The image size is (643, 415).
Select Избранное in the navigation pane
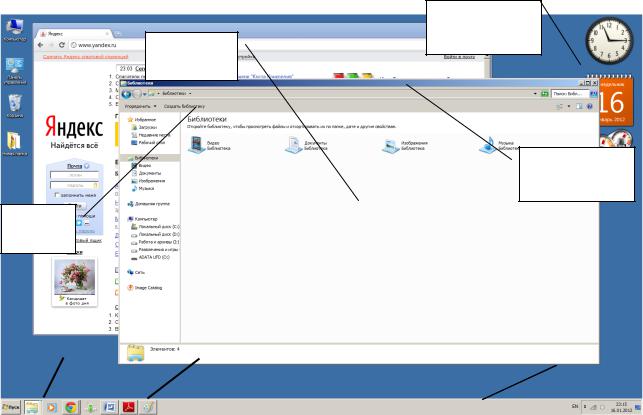(142, 120)
